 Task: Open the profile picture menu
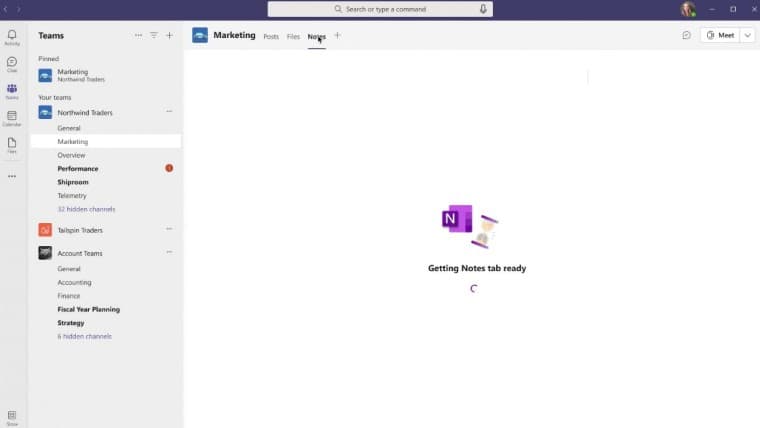point(688,9)
